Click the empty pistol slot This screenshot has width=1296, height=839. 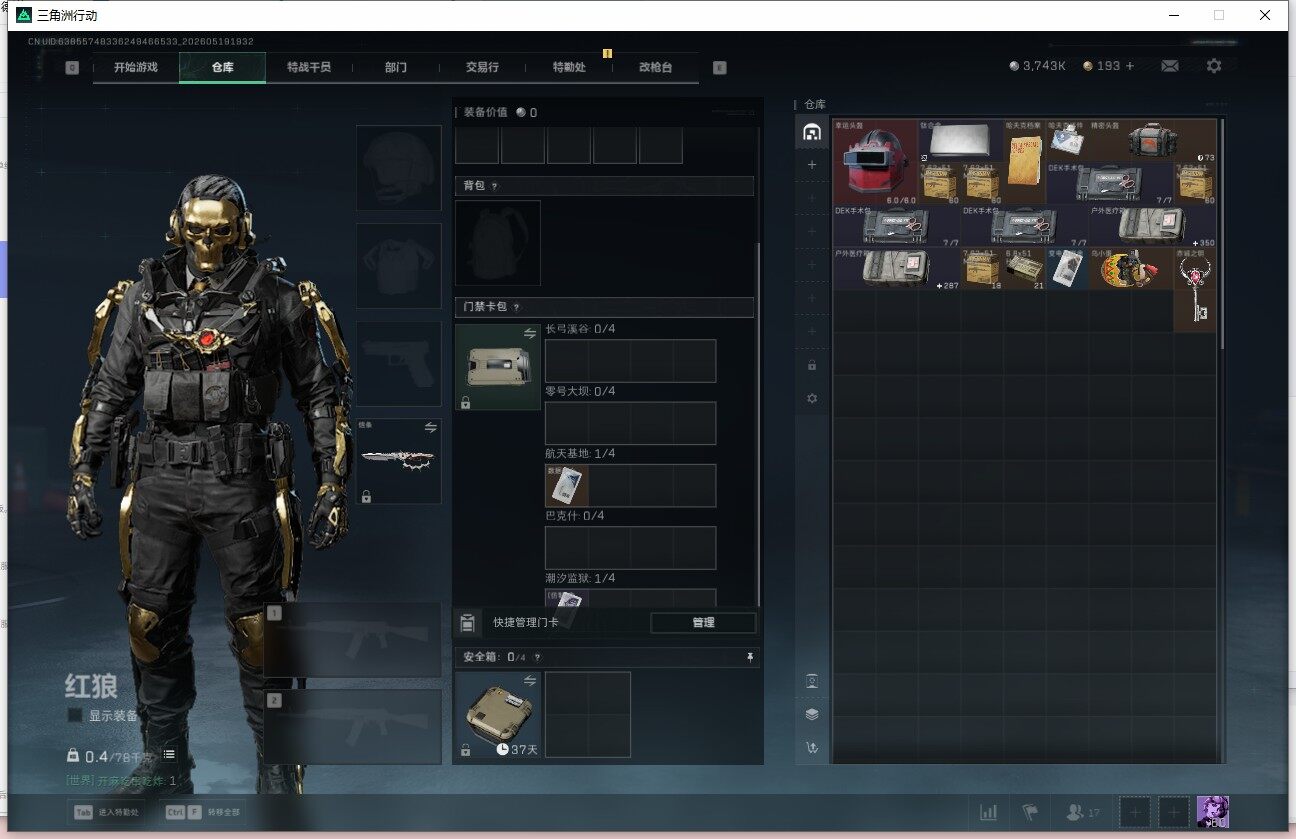[x=399, y=363]
